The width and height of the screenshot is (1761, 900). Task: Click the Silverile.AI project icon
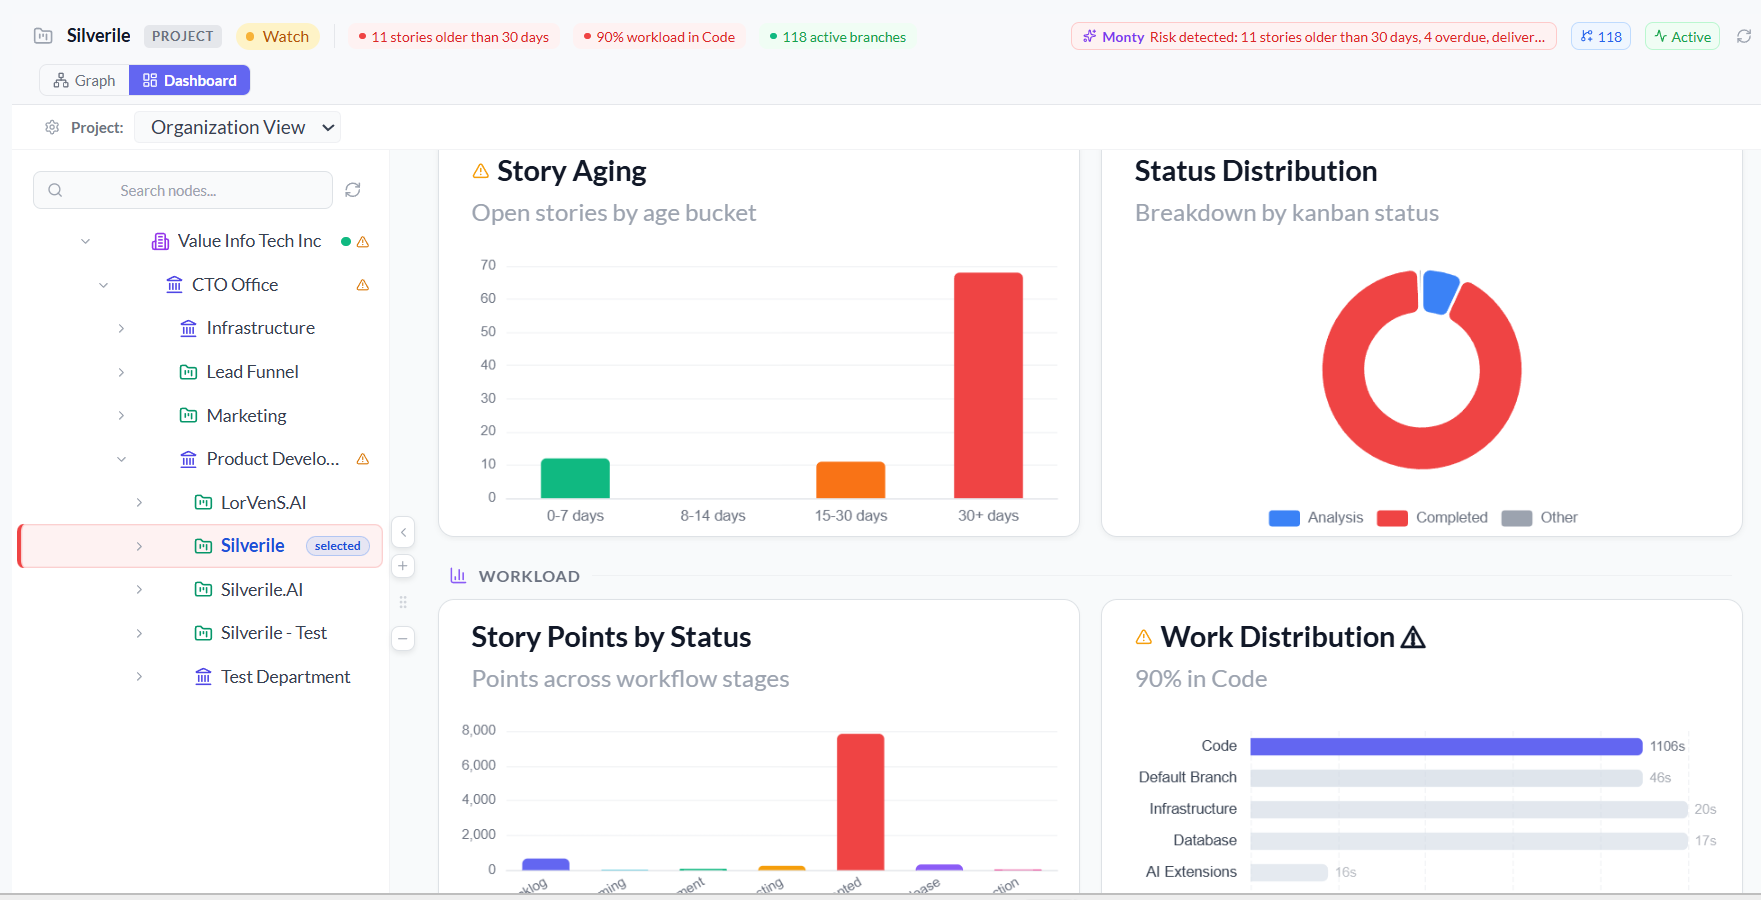203,589
